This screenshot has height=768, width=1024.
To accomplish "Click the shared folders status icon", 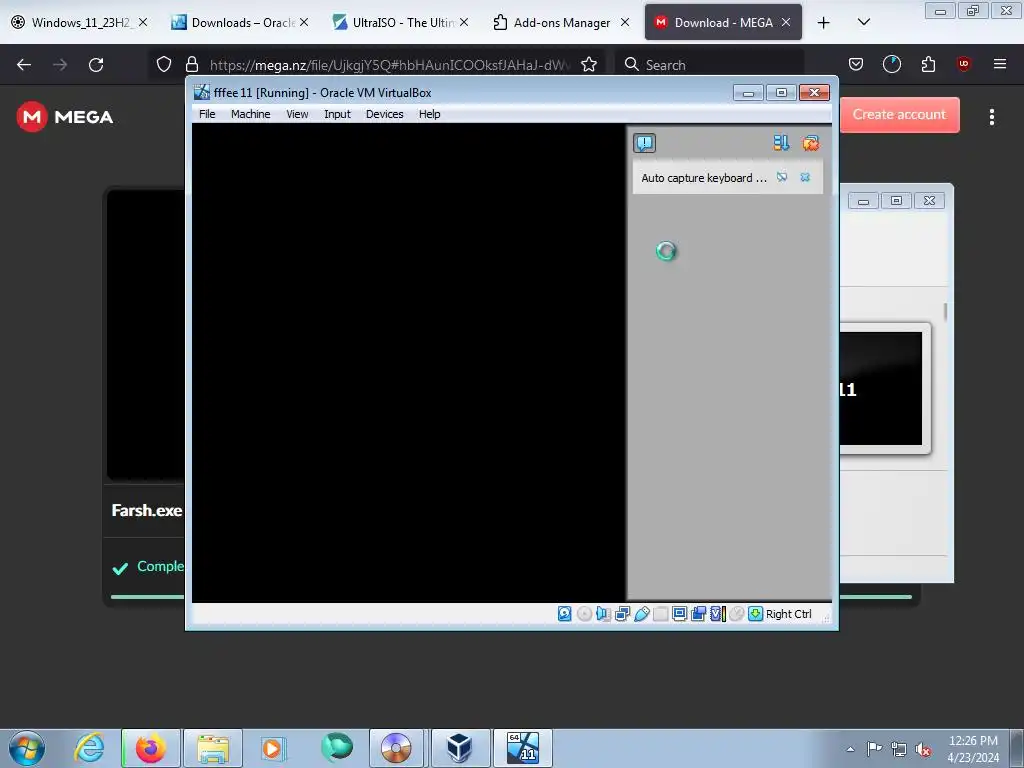I will 660,614.
